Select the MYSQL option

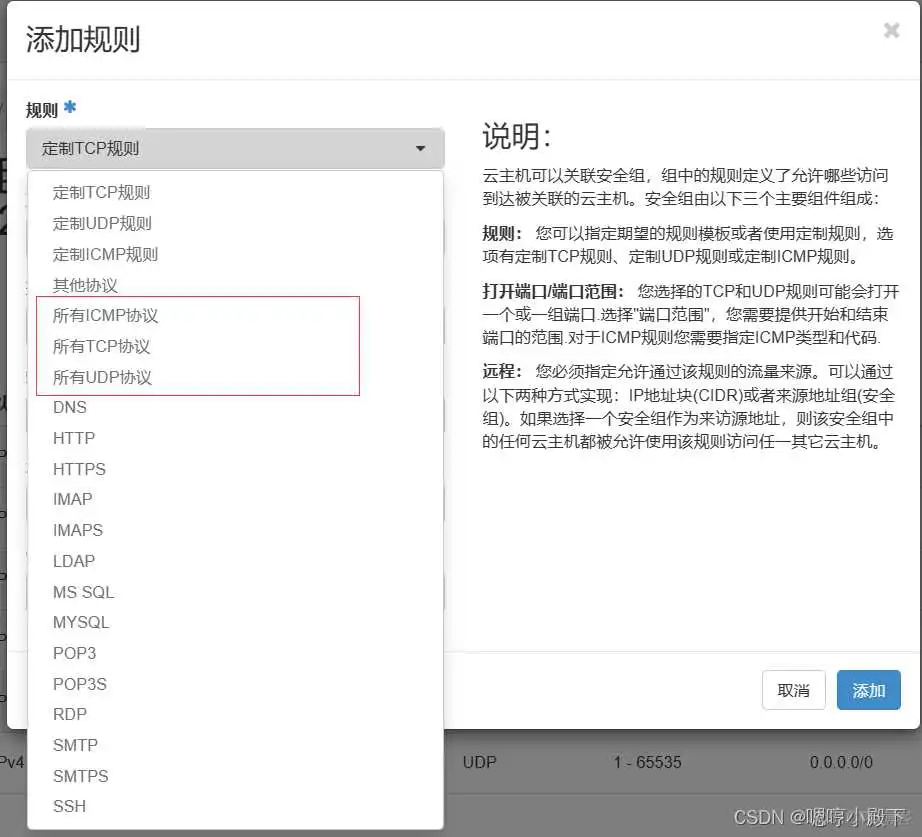pos(81,622)
